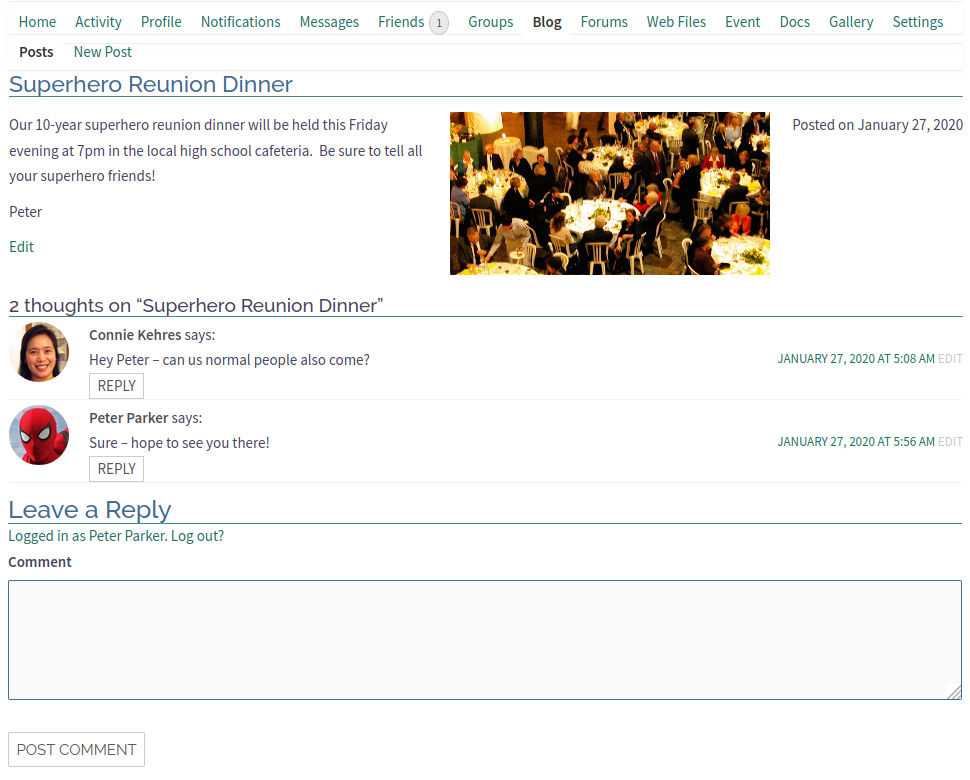Reply to Peter Parker's comment
Screen dimensions: 970x780
[116, 469]
